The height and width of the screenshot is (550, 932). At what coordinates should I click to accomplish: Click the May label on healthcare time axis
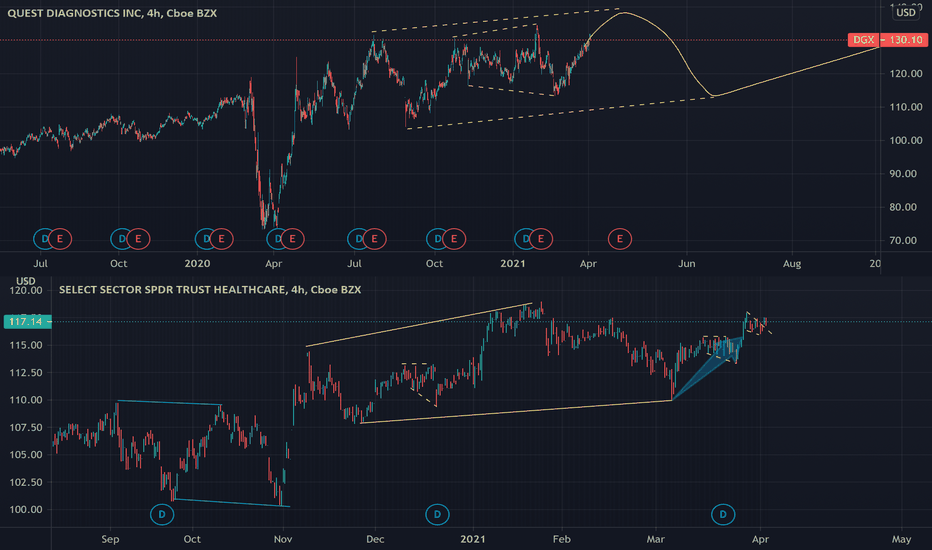(901, 539)
